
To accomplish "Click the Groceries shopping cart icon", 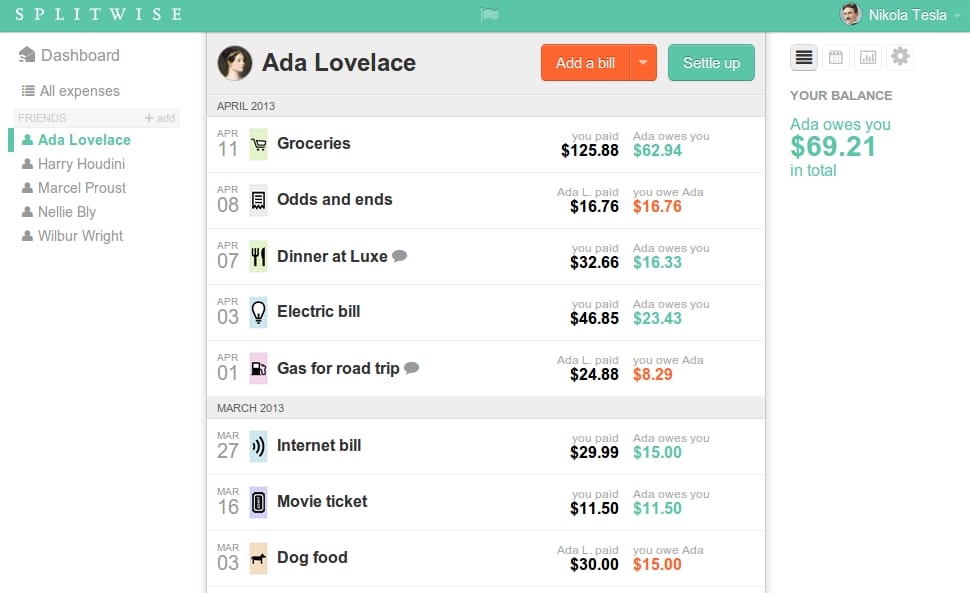I will coord(259,144).
